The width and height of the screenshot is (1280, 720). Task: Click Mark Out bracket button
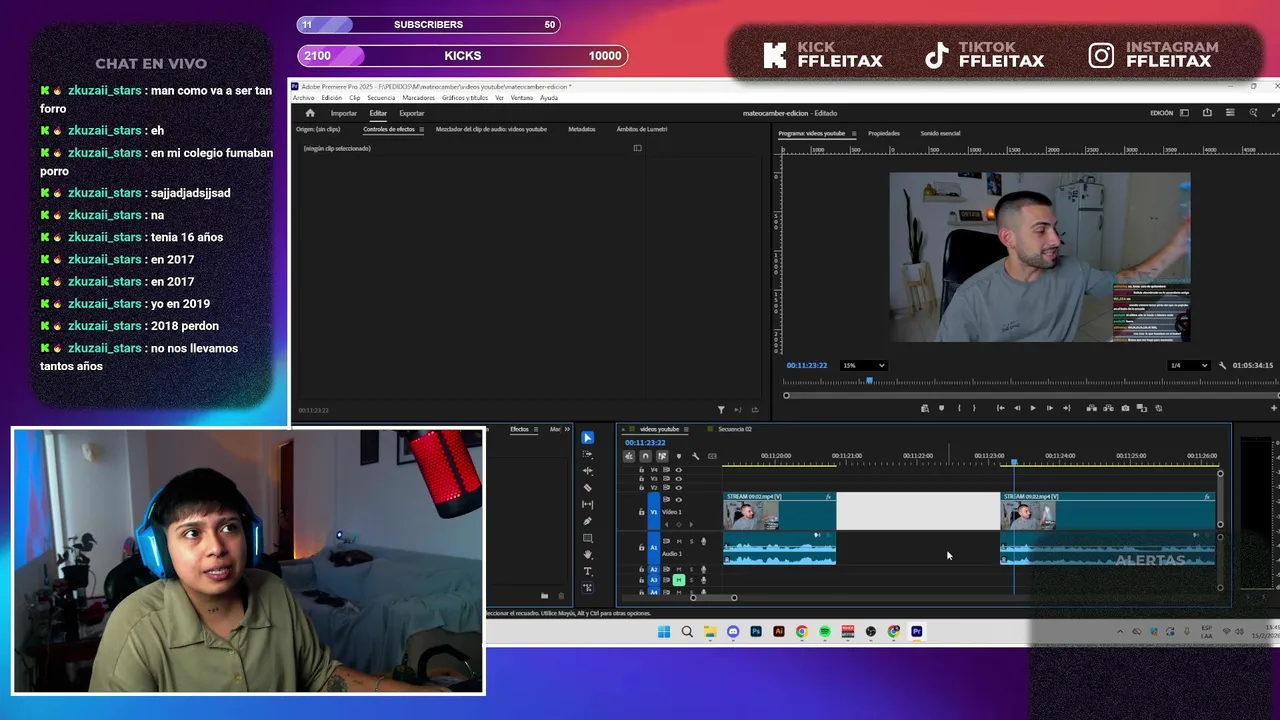pyautogui.click(x=974, y=408)
